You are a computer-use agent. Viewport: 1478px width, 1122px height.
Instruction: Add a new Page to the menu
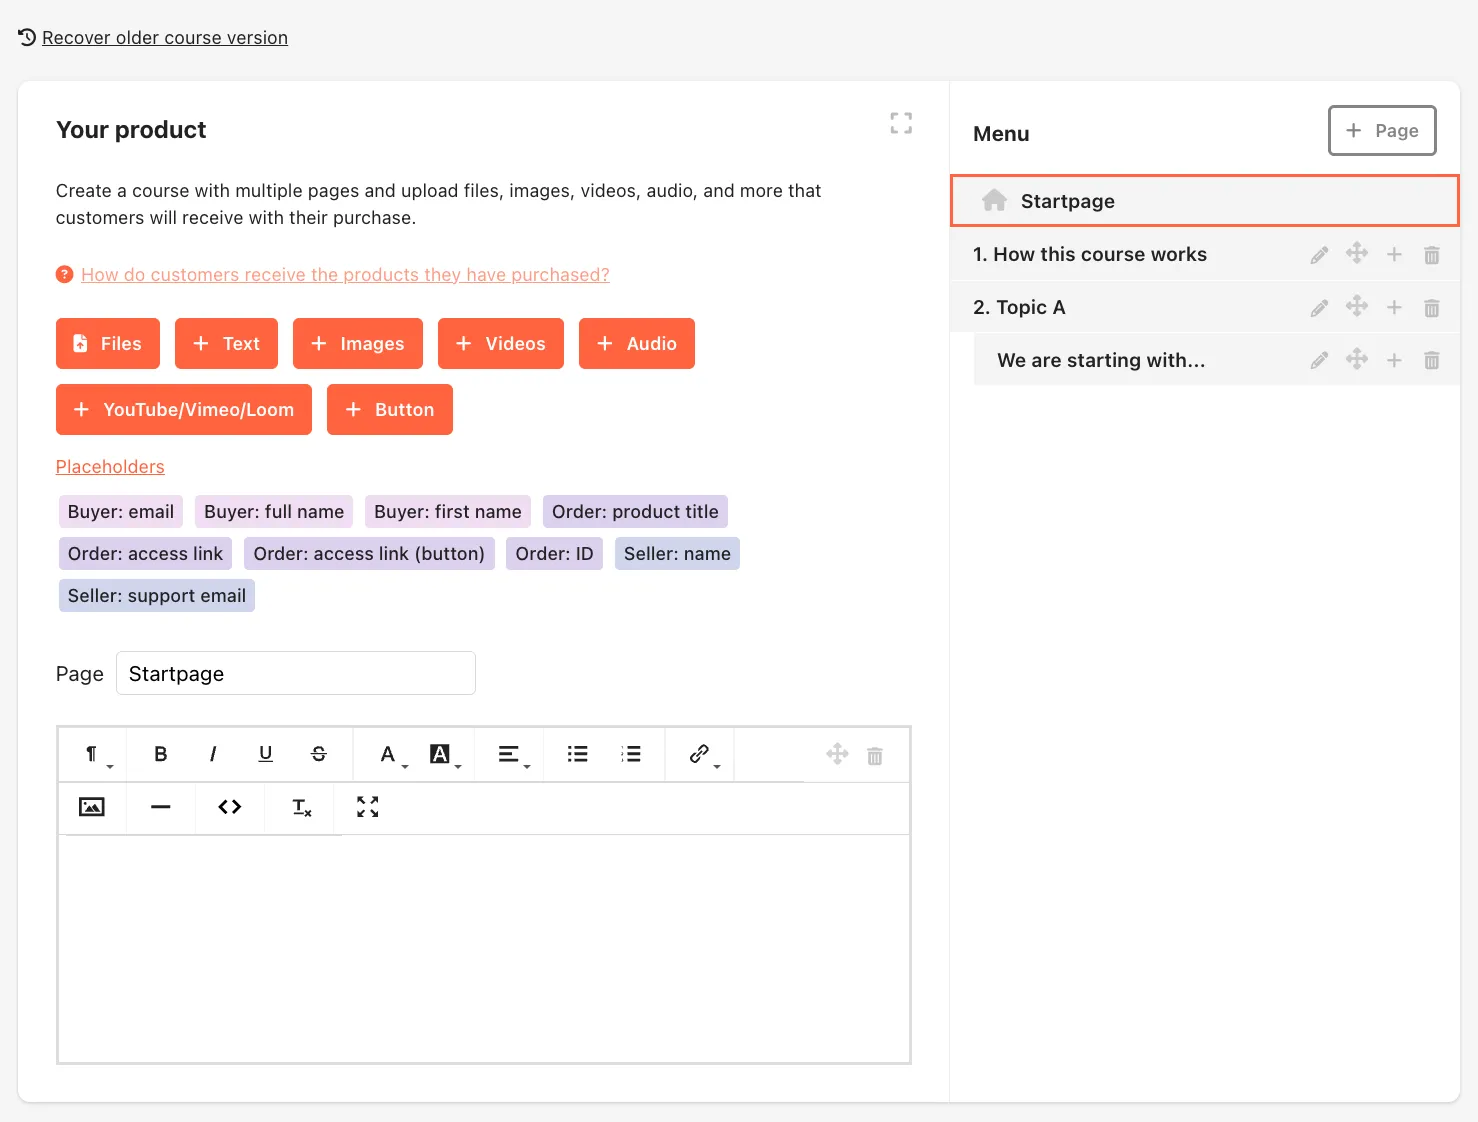point(1382,130)
